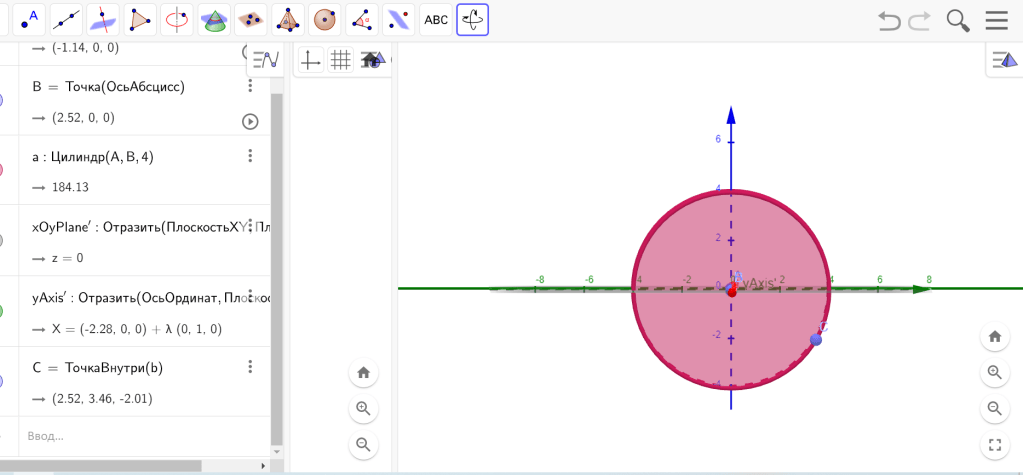The image size is (1023, 475).
Task: Select the Polygon tool
Action: 143,19
